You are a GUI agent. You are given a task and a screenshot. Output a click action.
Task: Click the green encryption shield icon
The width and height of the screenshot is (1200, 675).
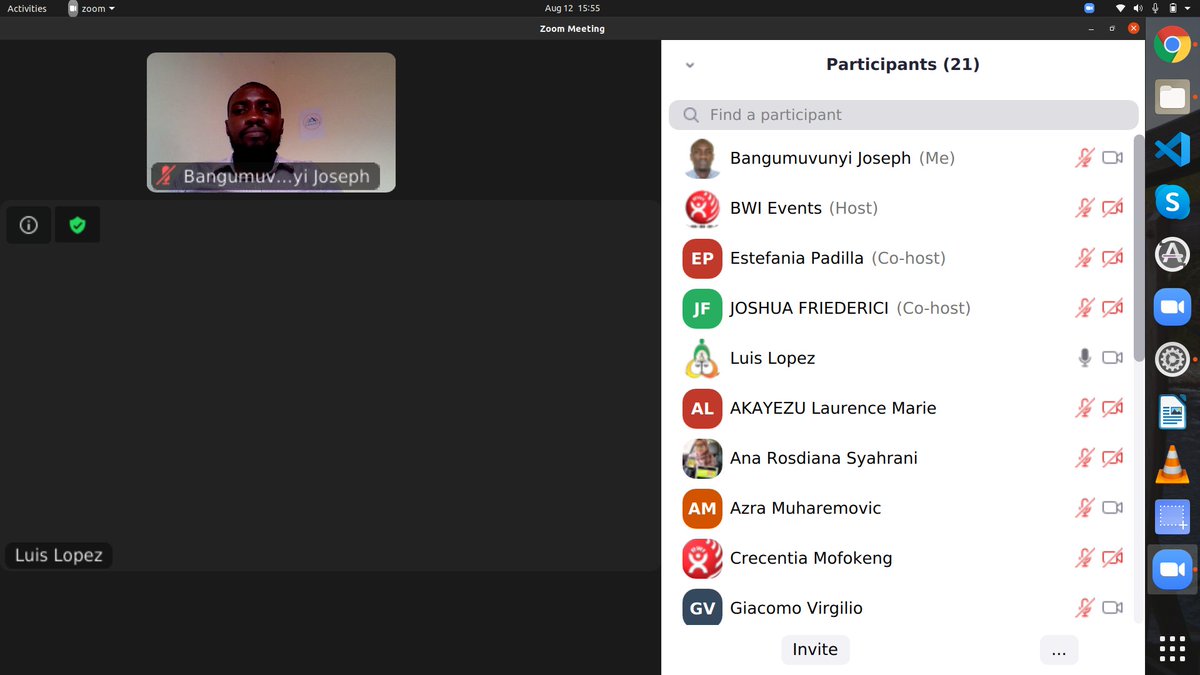pyautogui.click(x=77, y=225)
